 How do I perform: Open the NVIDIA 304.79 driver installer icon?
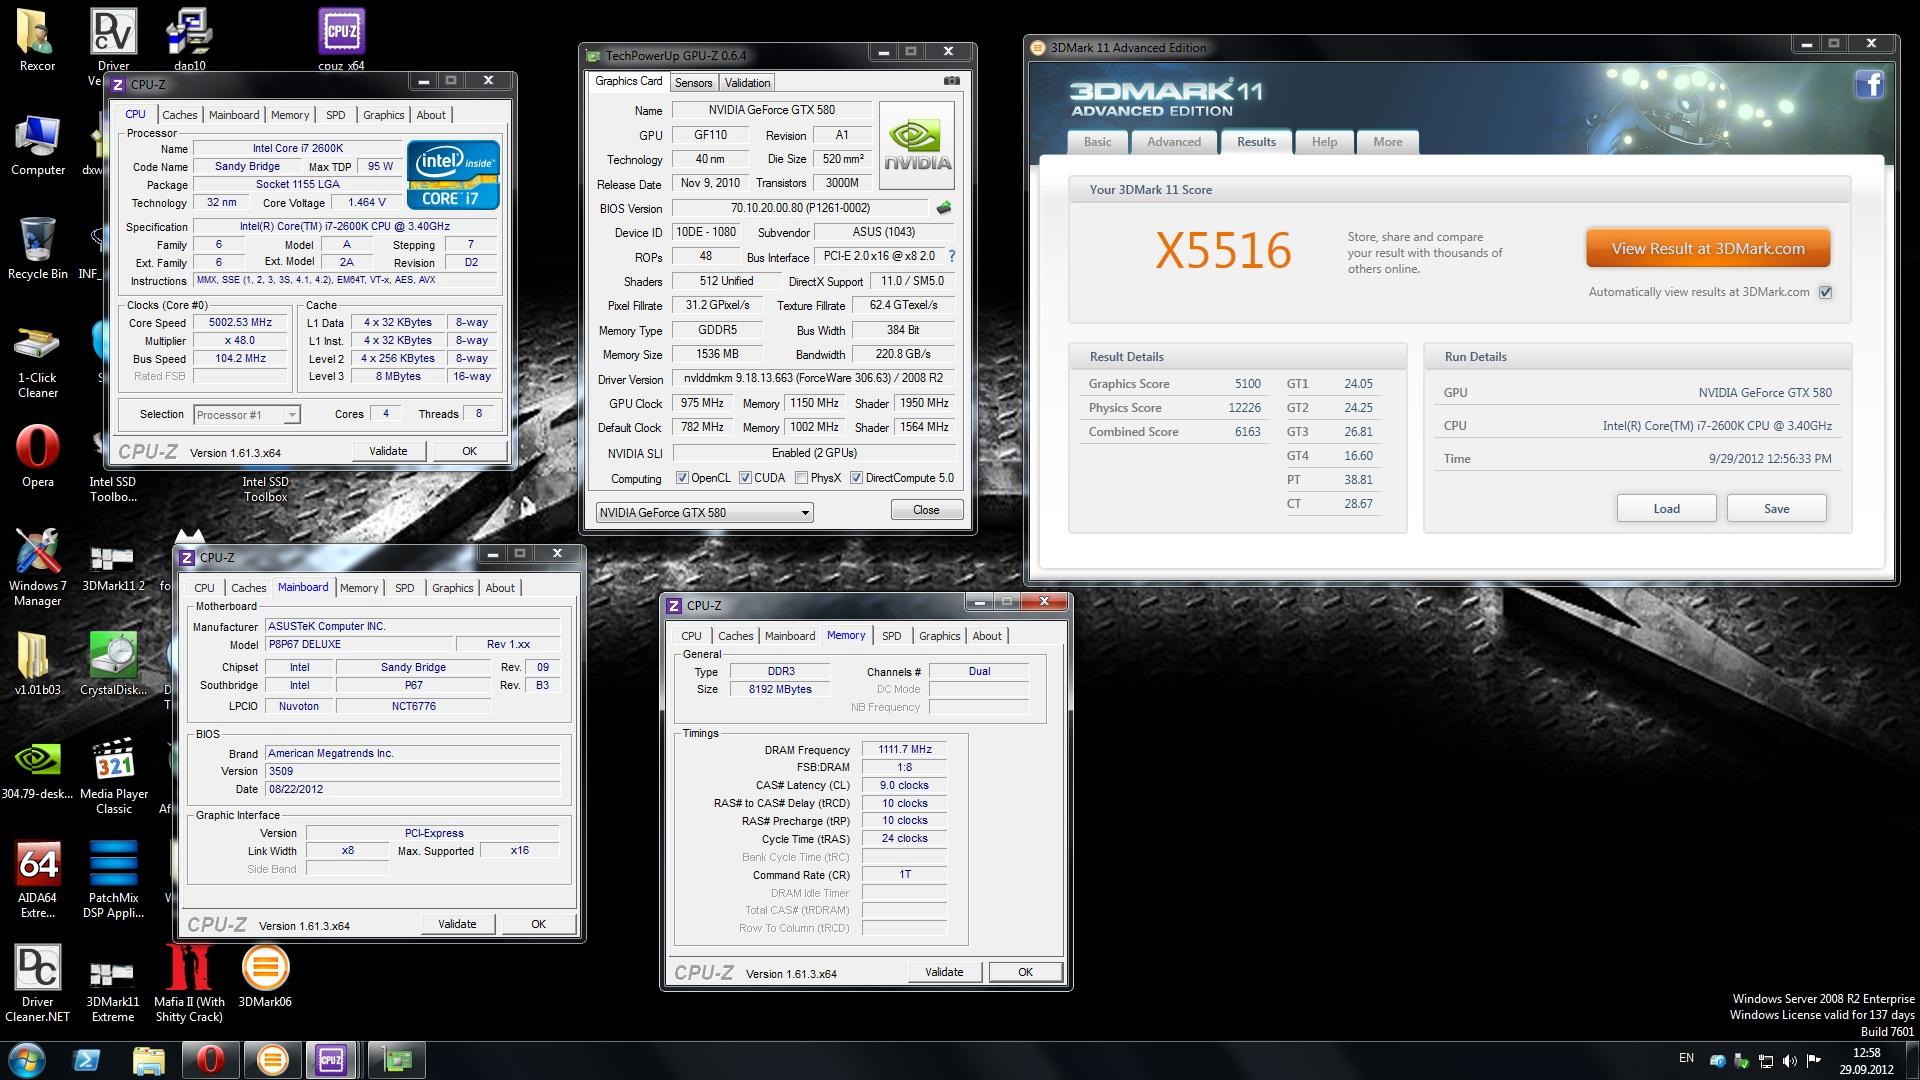(37, 770)
